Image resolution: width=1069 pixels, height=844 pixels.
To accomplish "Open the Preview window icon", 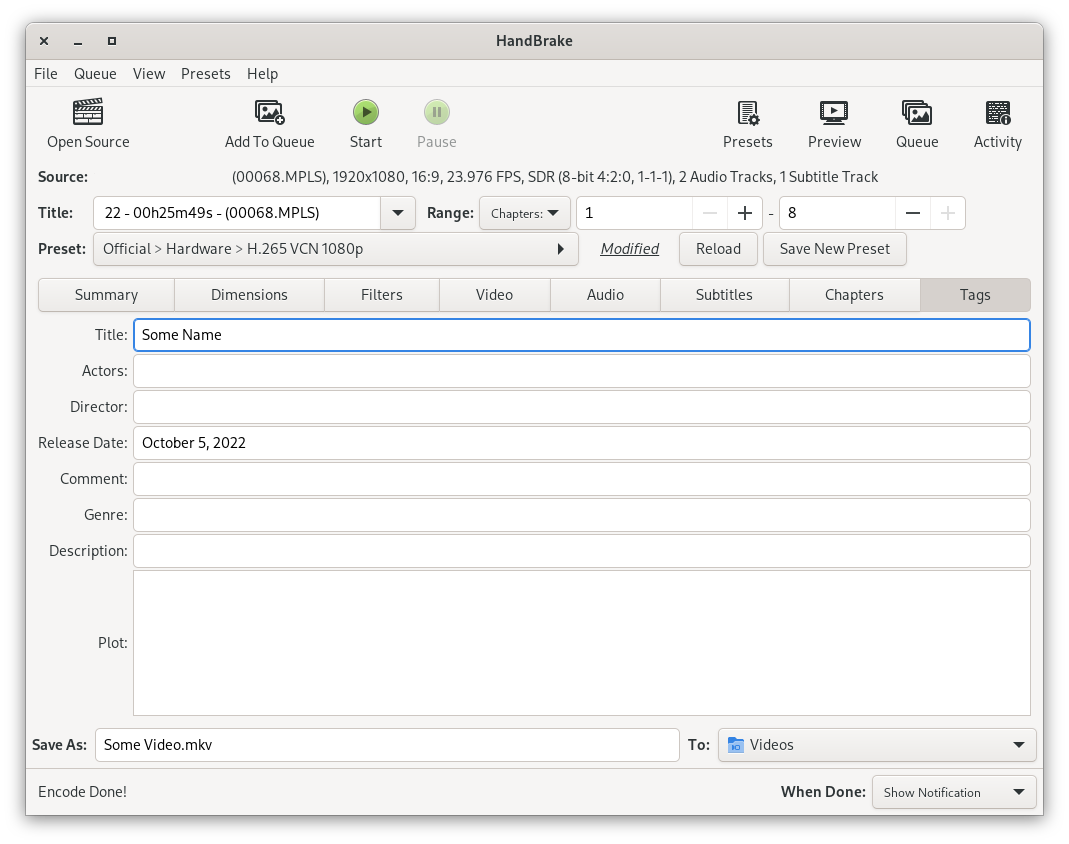I will coord(834,112).
